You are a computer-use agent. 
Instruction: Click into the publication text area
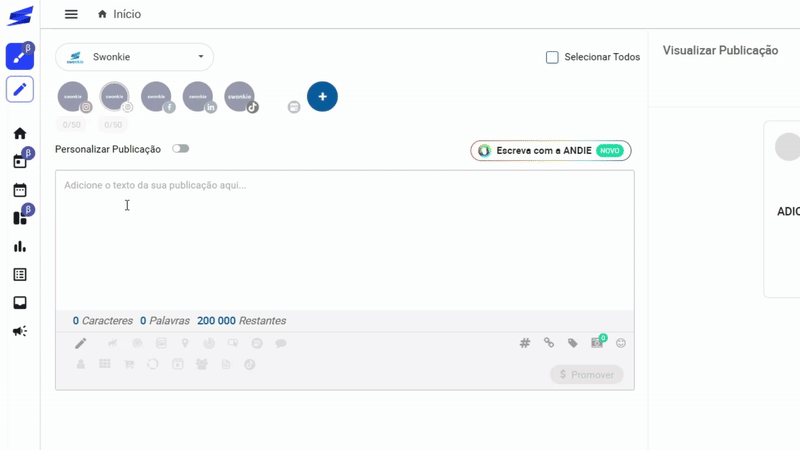click(344, 240)
